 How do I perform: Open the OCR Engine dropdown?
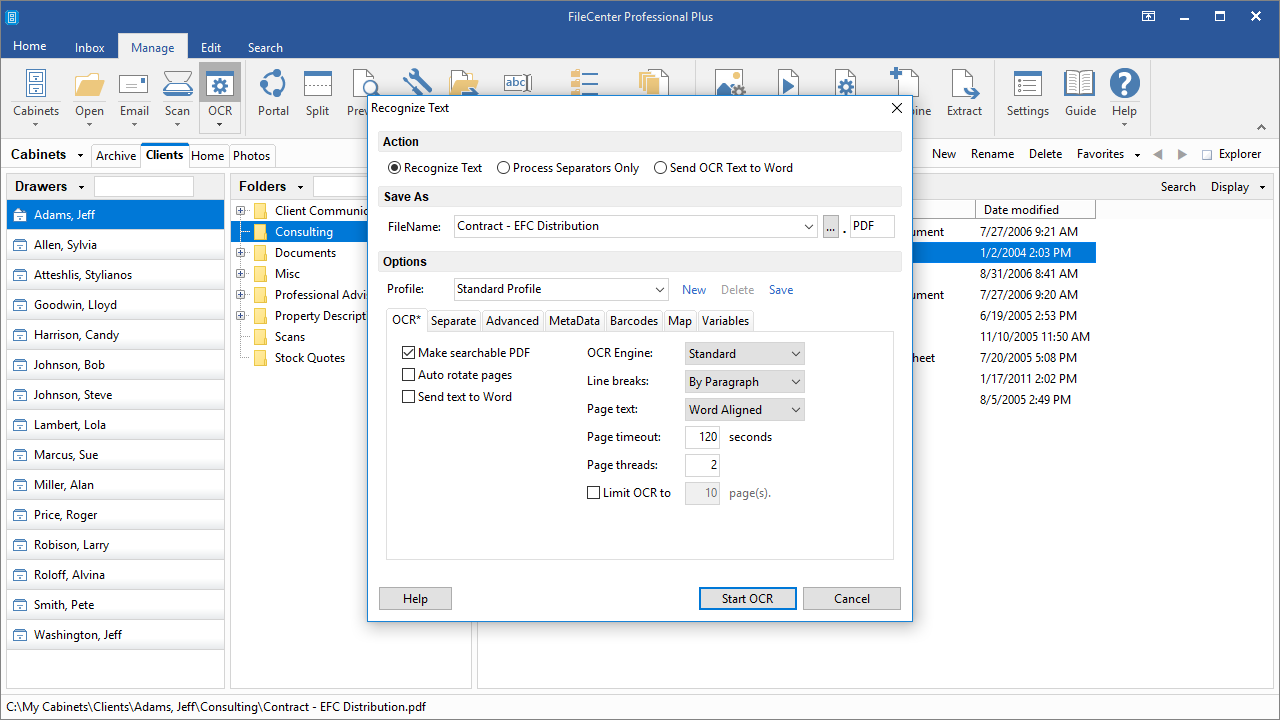(x=744, y=354)
